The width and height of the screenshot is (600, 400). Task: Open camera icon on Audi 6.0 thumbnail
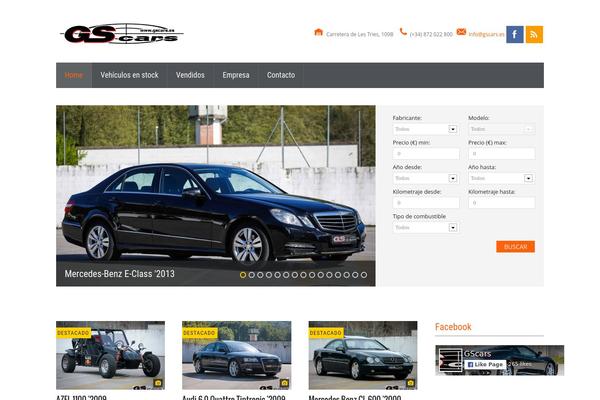284,383
